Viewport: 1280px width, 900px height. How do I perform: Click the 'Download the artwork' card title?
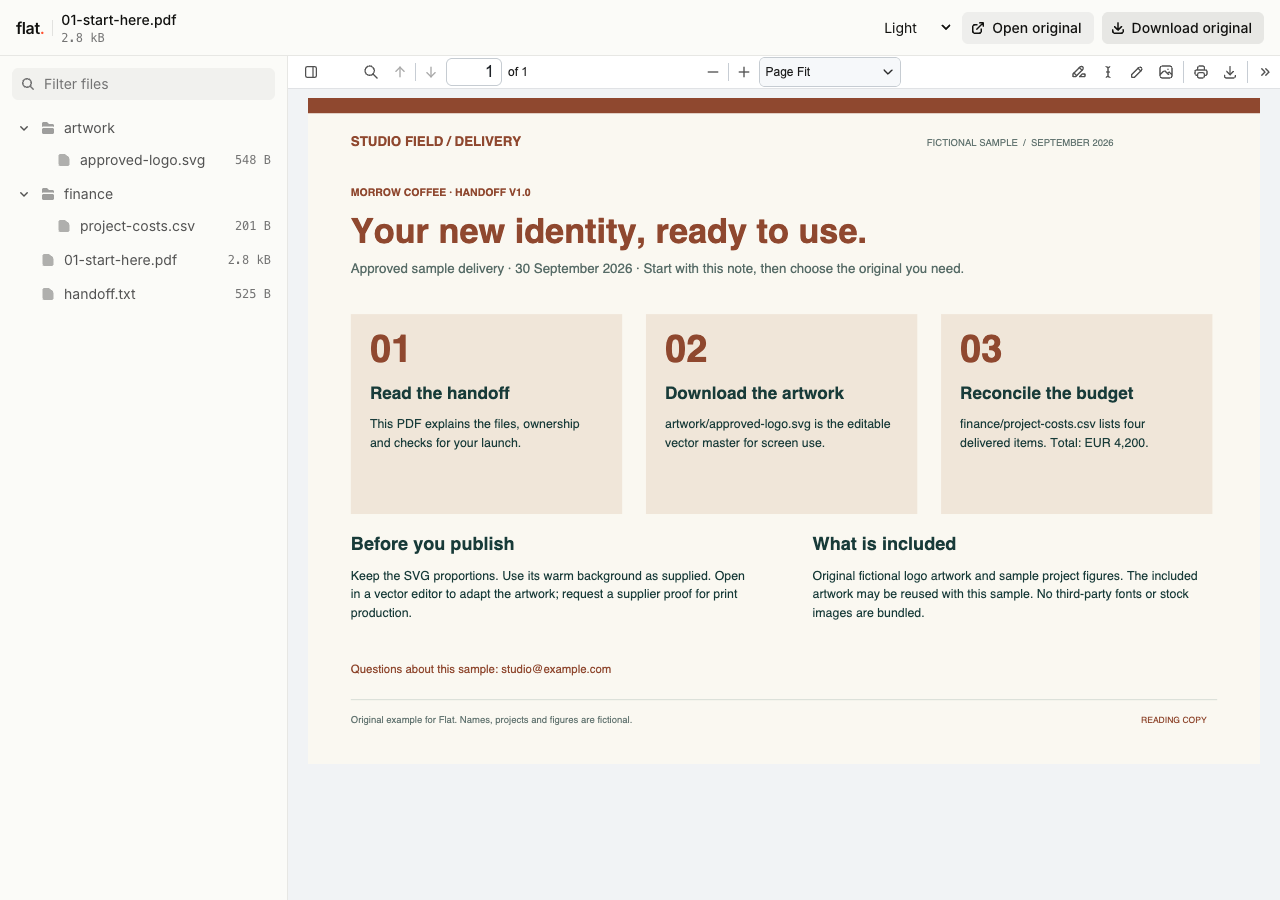point(754,393)
